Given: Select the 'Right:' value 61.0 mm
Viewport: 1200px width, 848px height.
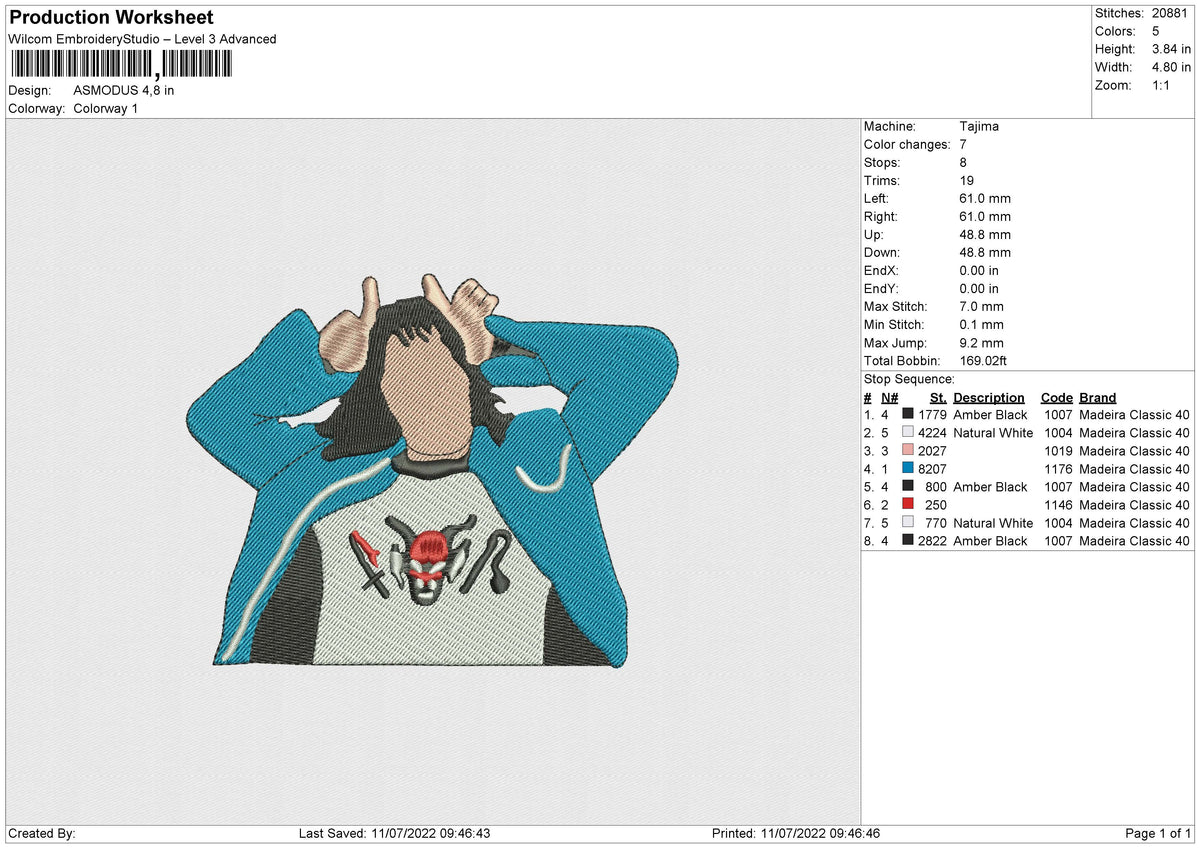Looking at the screenshot, I should 985,217.
